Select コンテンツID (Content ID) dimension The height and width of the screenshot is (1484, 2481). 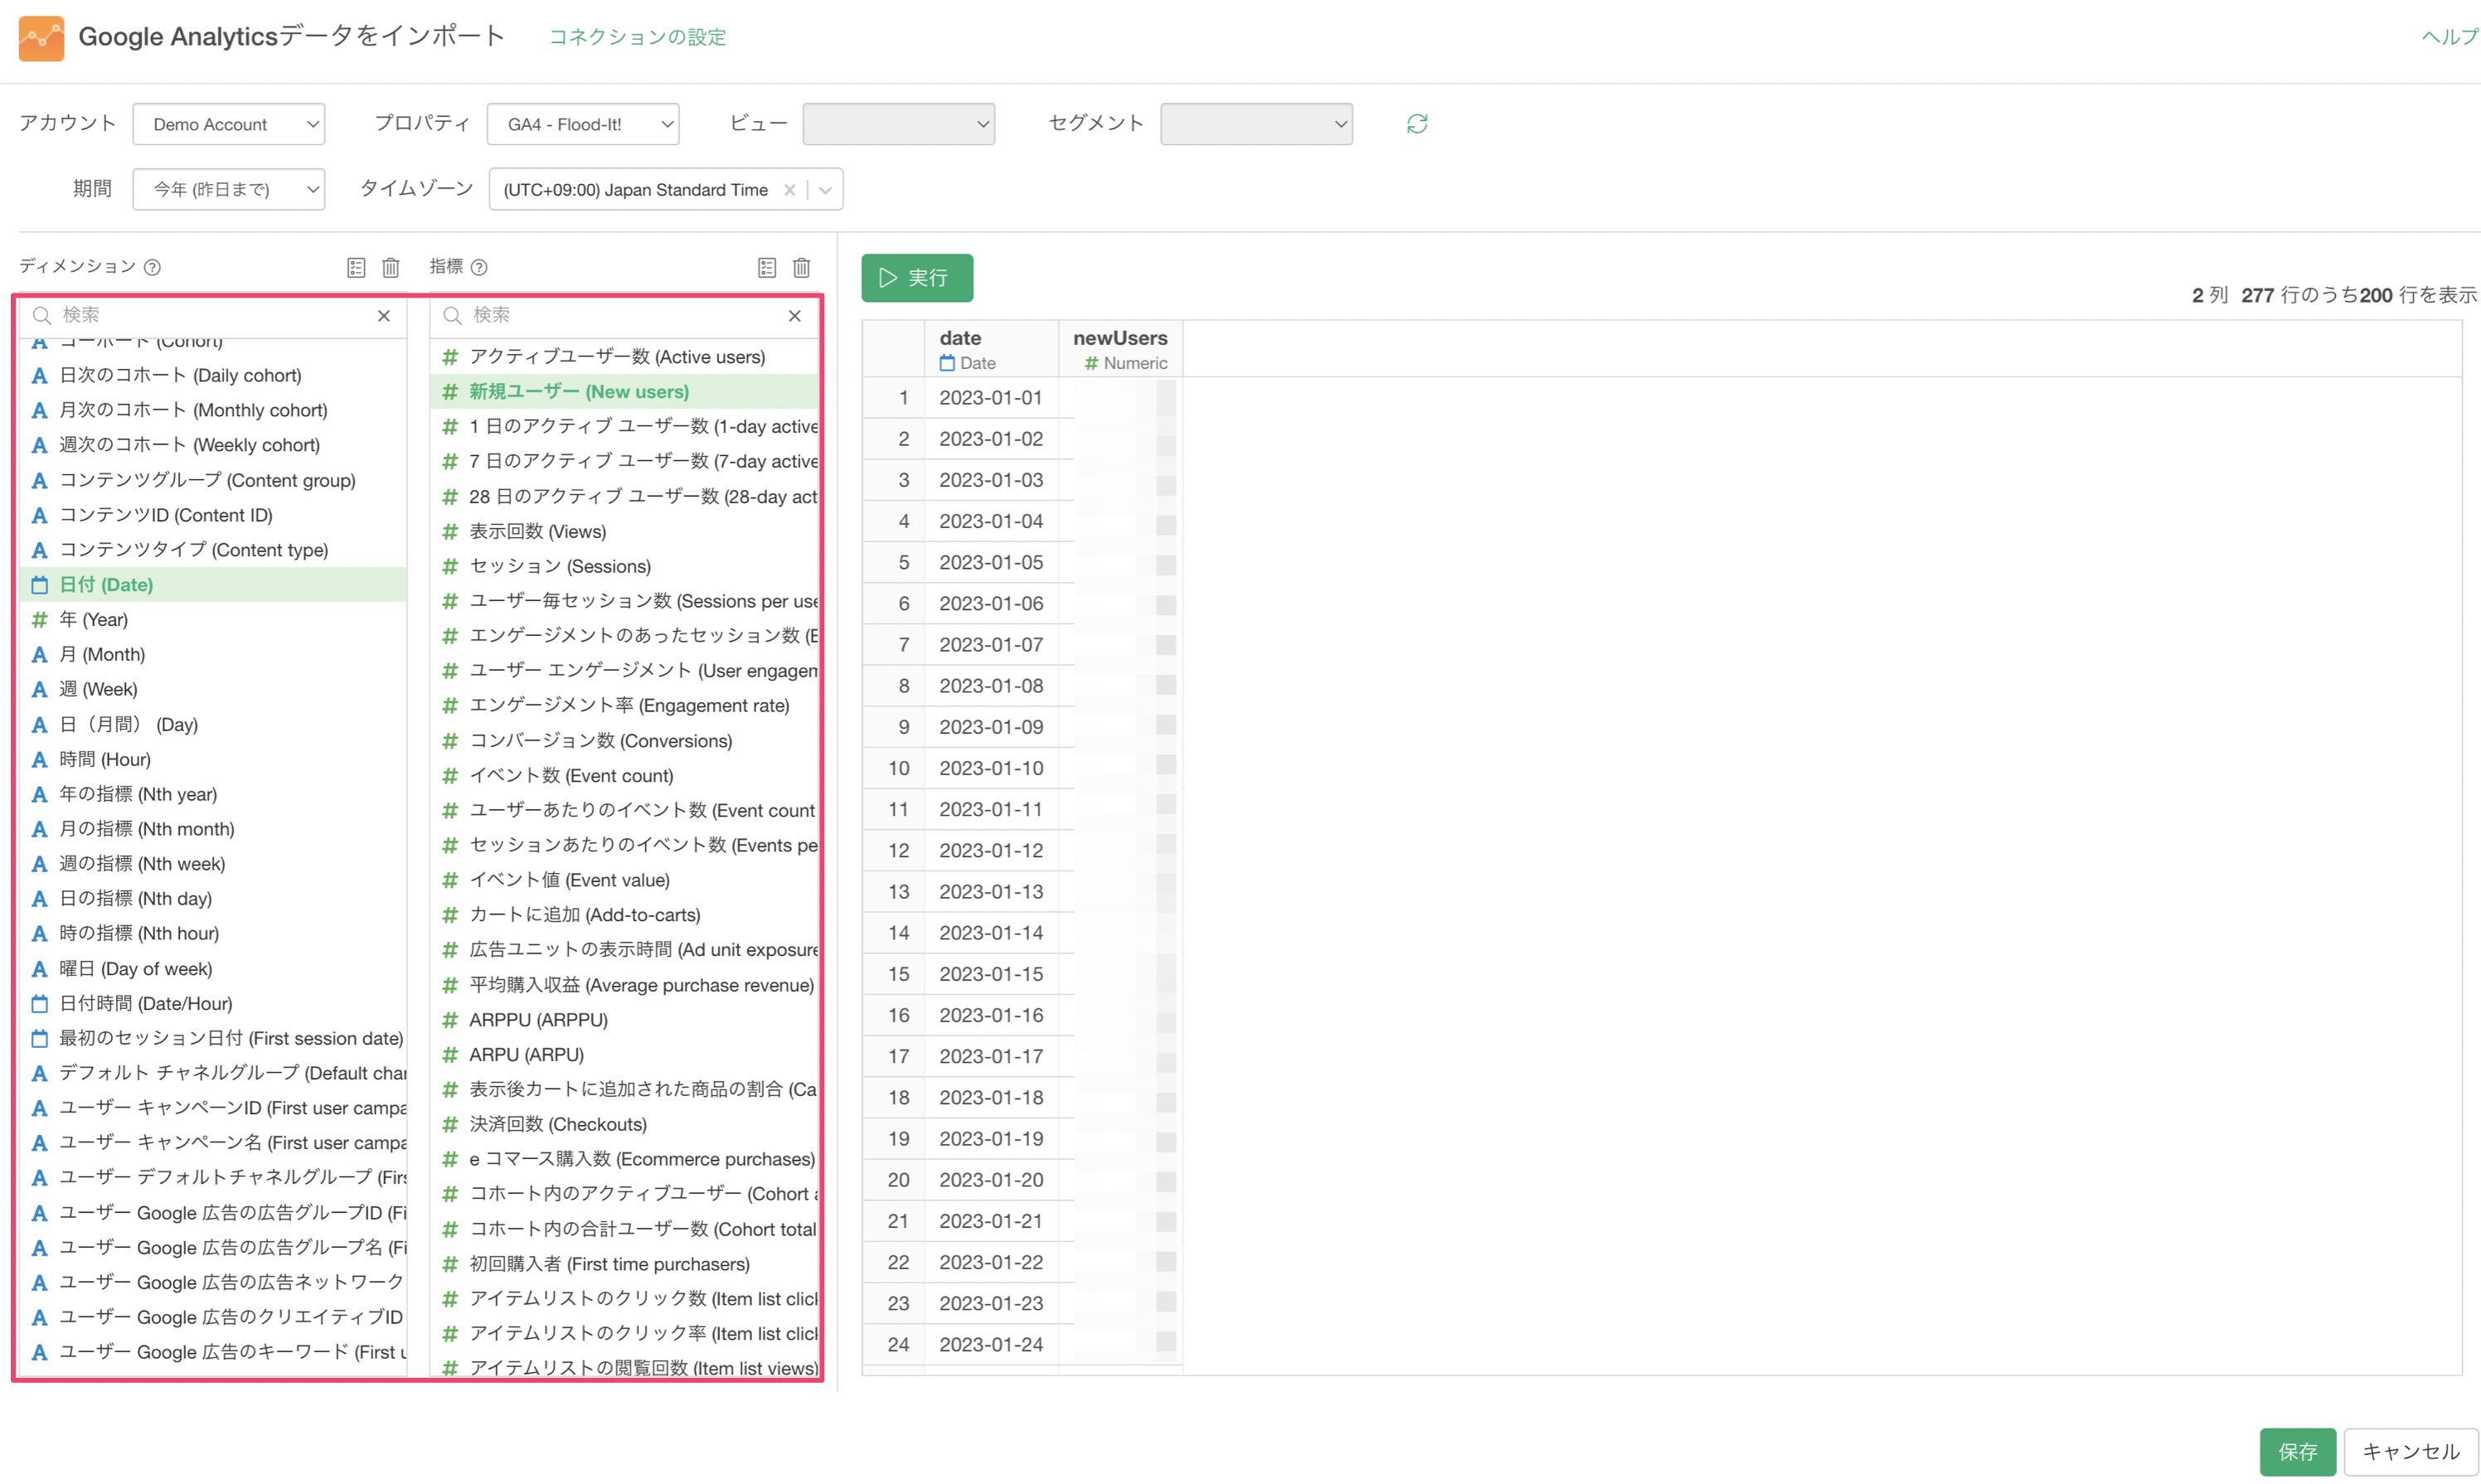coord(212,515)
